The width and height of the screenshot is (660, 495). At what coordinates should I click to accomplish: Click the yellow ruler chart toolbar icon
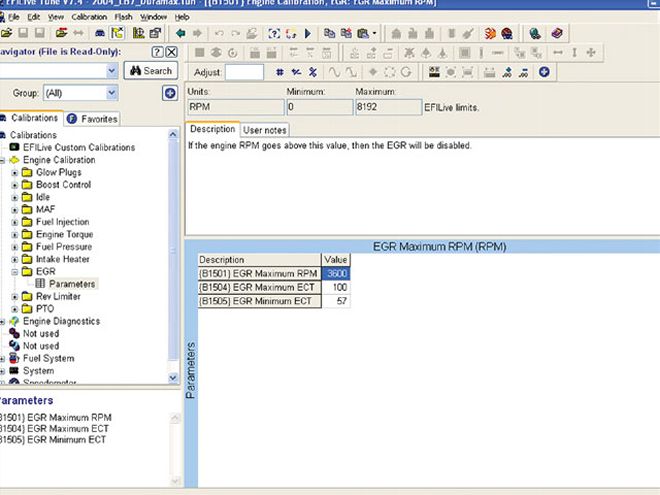tap(138, 33)
